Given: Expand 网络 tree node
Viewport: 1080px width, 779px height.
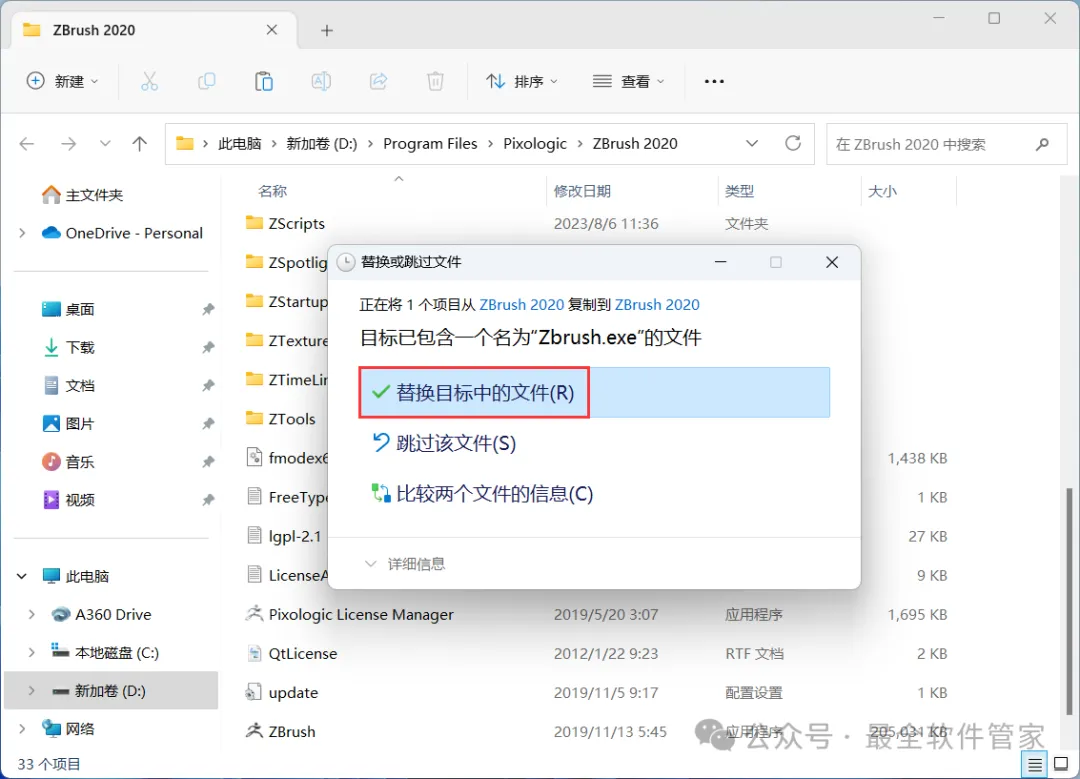Looking at the screenshot, I should tap(22, 729).
